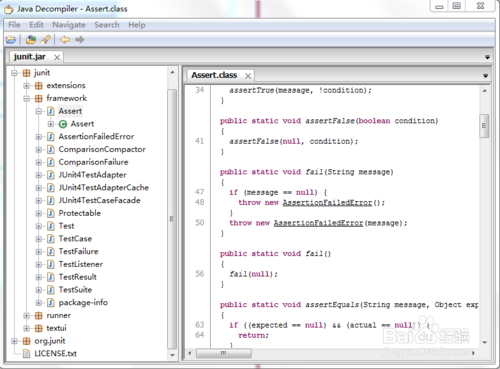Select ComparisonFailure in the tree
Screen dimensions: 500x369
[x=93, y=162]
